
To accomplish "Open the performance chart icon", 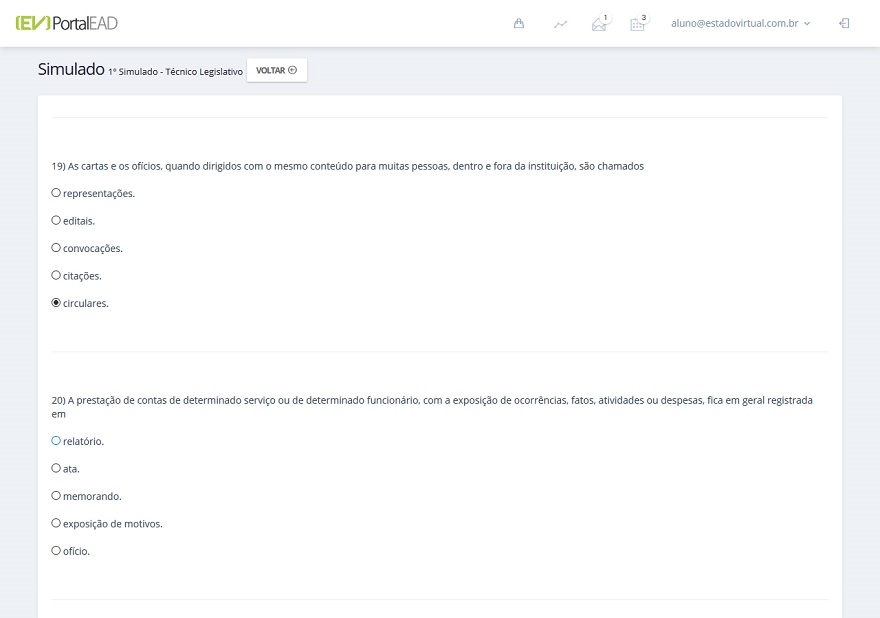I will pyautogui.click(x=560, y=24).
